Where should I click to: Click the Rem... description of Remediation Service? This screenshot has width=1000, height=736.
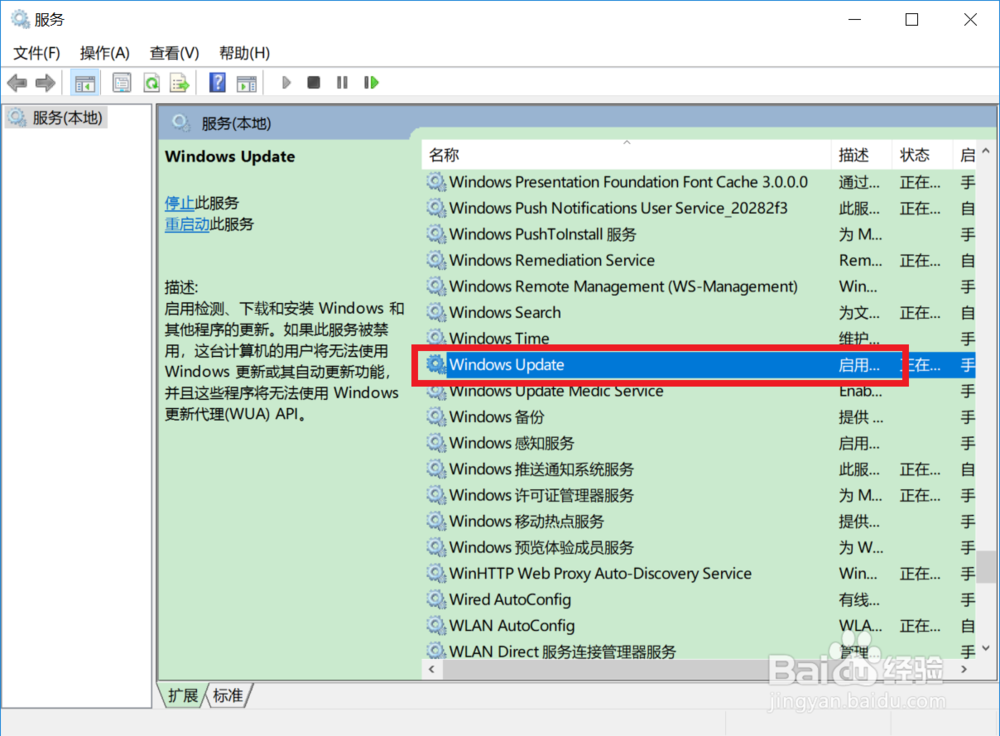[860, 260]
